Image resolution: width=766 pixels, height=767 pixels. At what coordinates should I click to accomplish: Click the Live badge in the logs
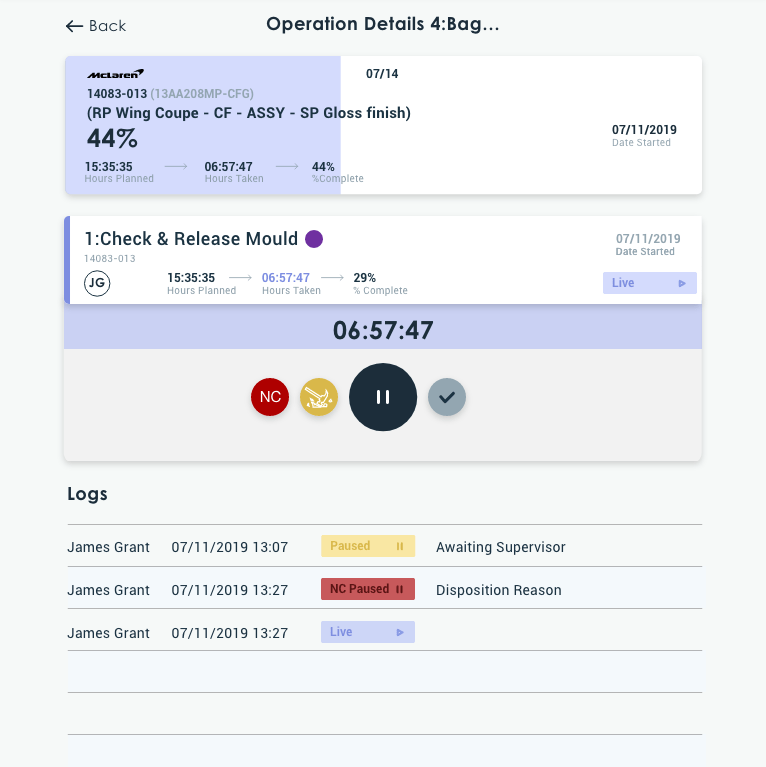[368, 632]
